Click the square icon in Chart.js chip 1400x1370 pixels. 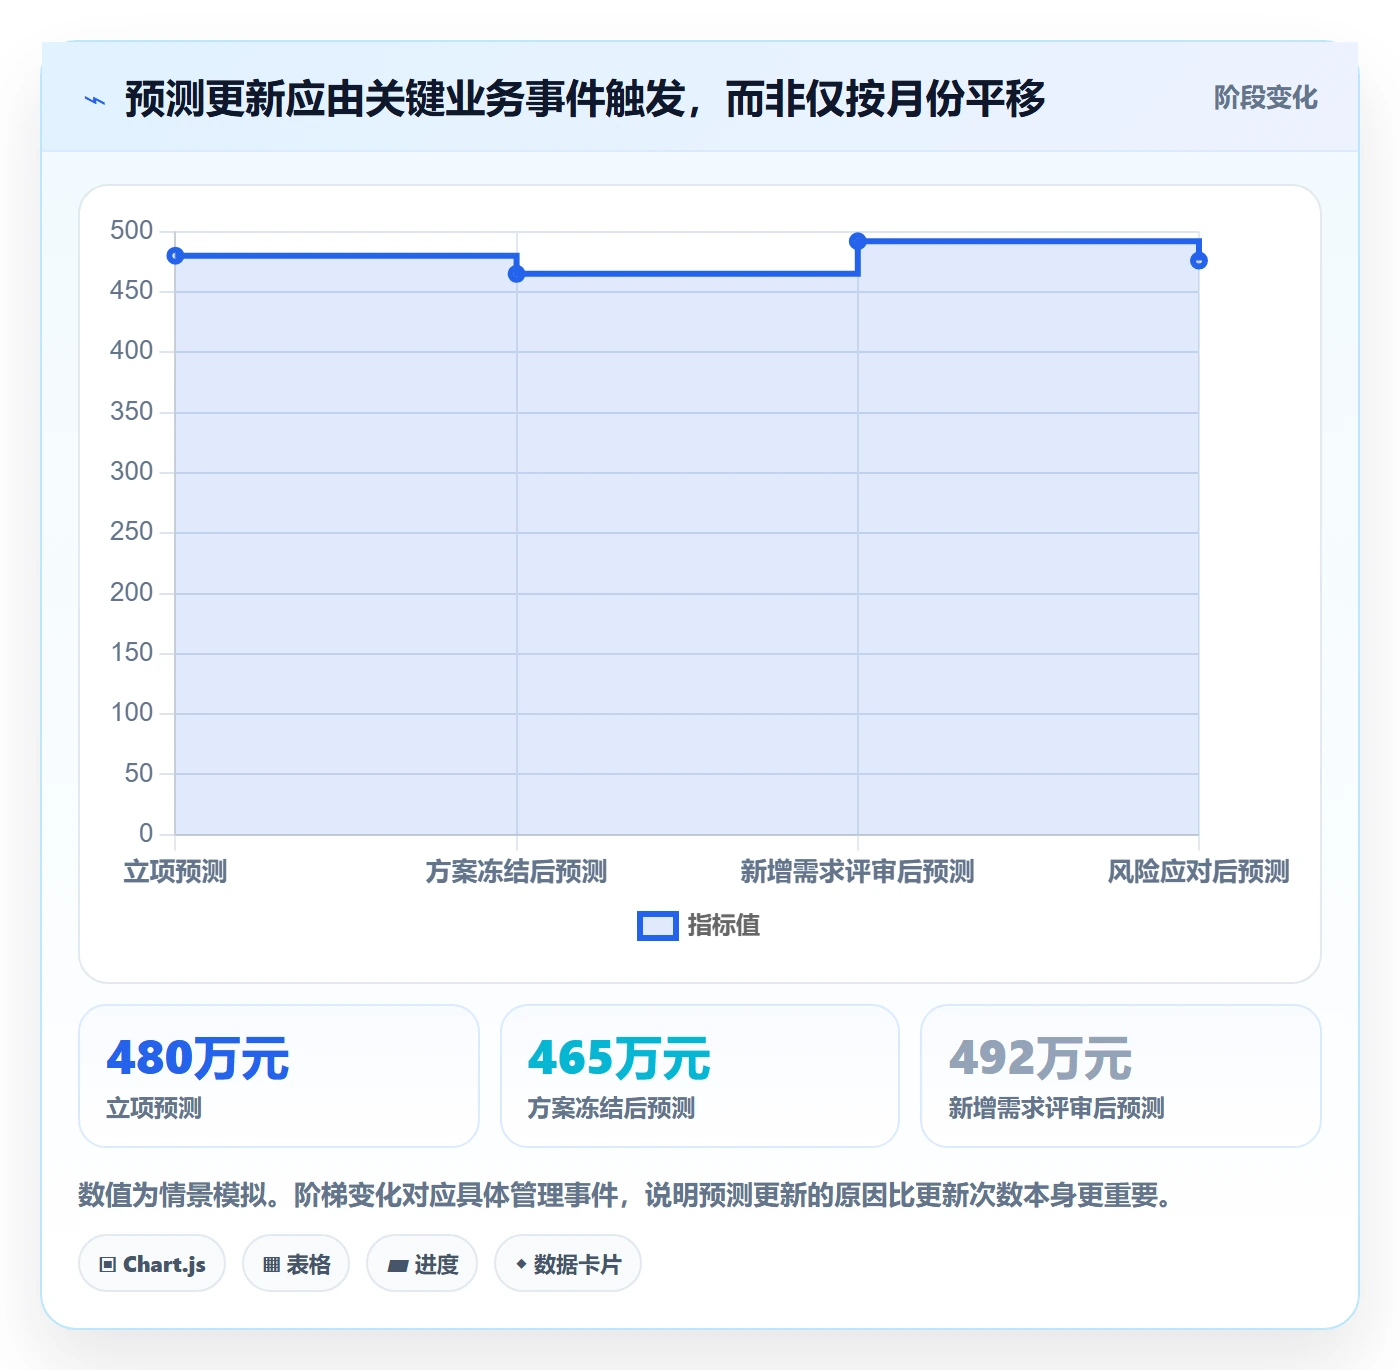[108, 1265]
